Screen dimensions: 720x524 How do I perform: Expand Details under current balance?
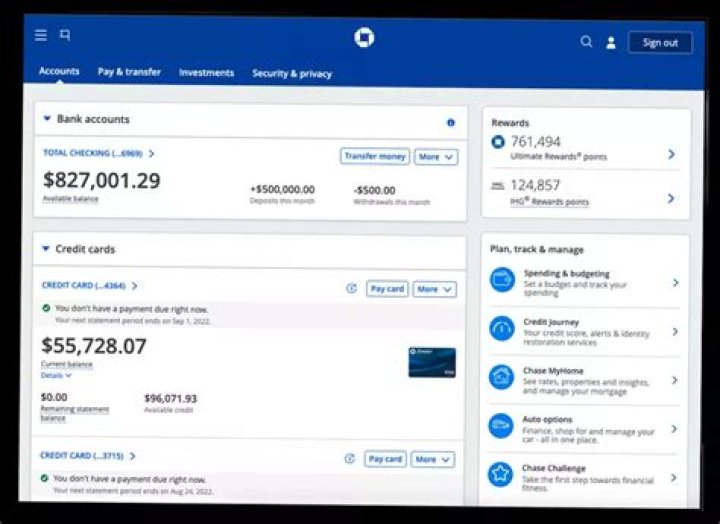[56, 375]
